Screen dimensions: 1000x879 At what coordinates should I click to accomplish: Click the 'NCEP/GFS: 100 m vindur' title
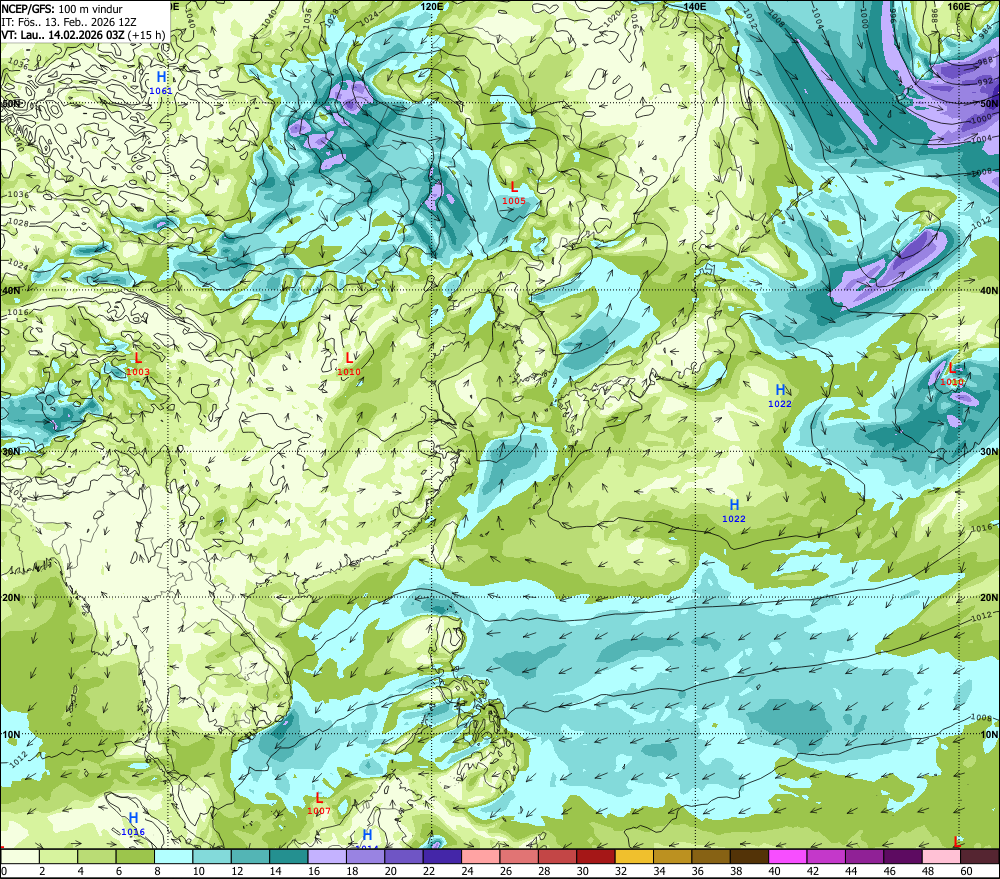pos(61,9)
